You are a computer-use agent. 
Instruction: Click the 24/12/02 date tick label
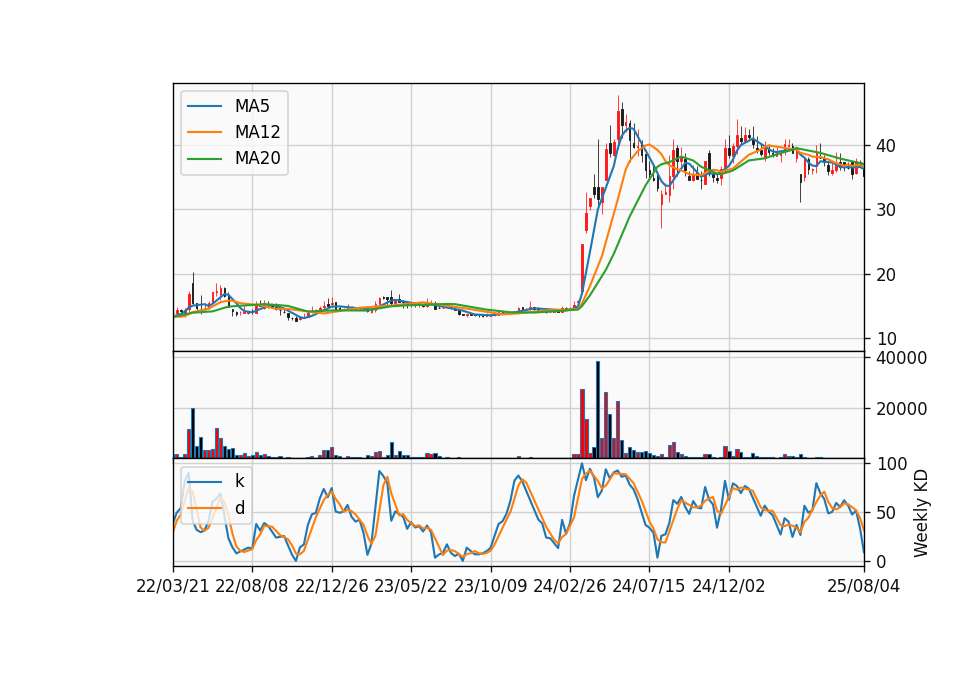coord(729,586)
